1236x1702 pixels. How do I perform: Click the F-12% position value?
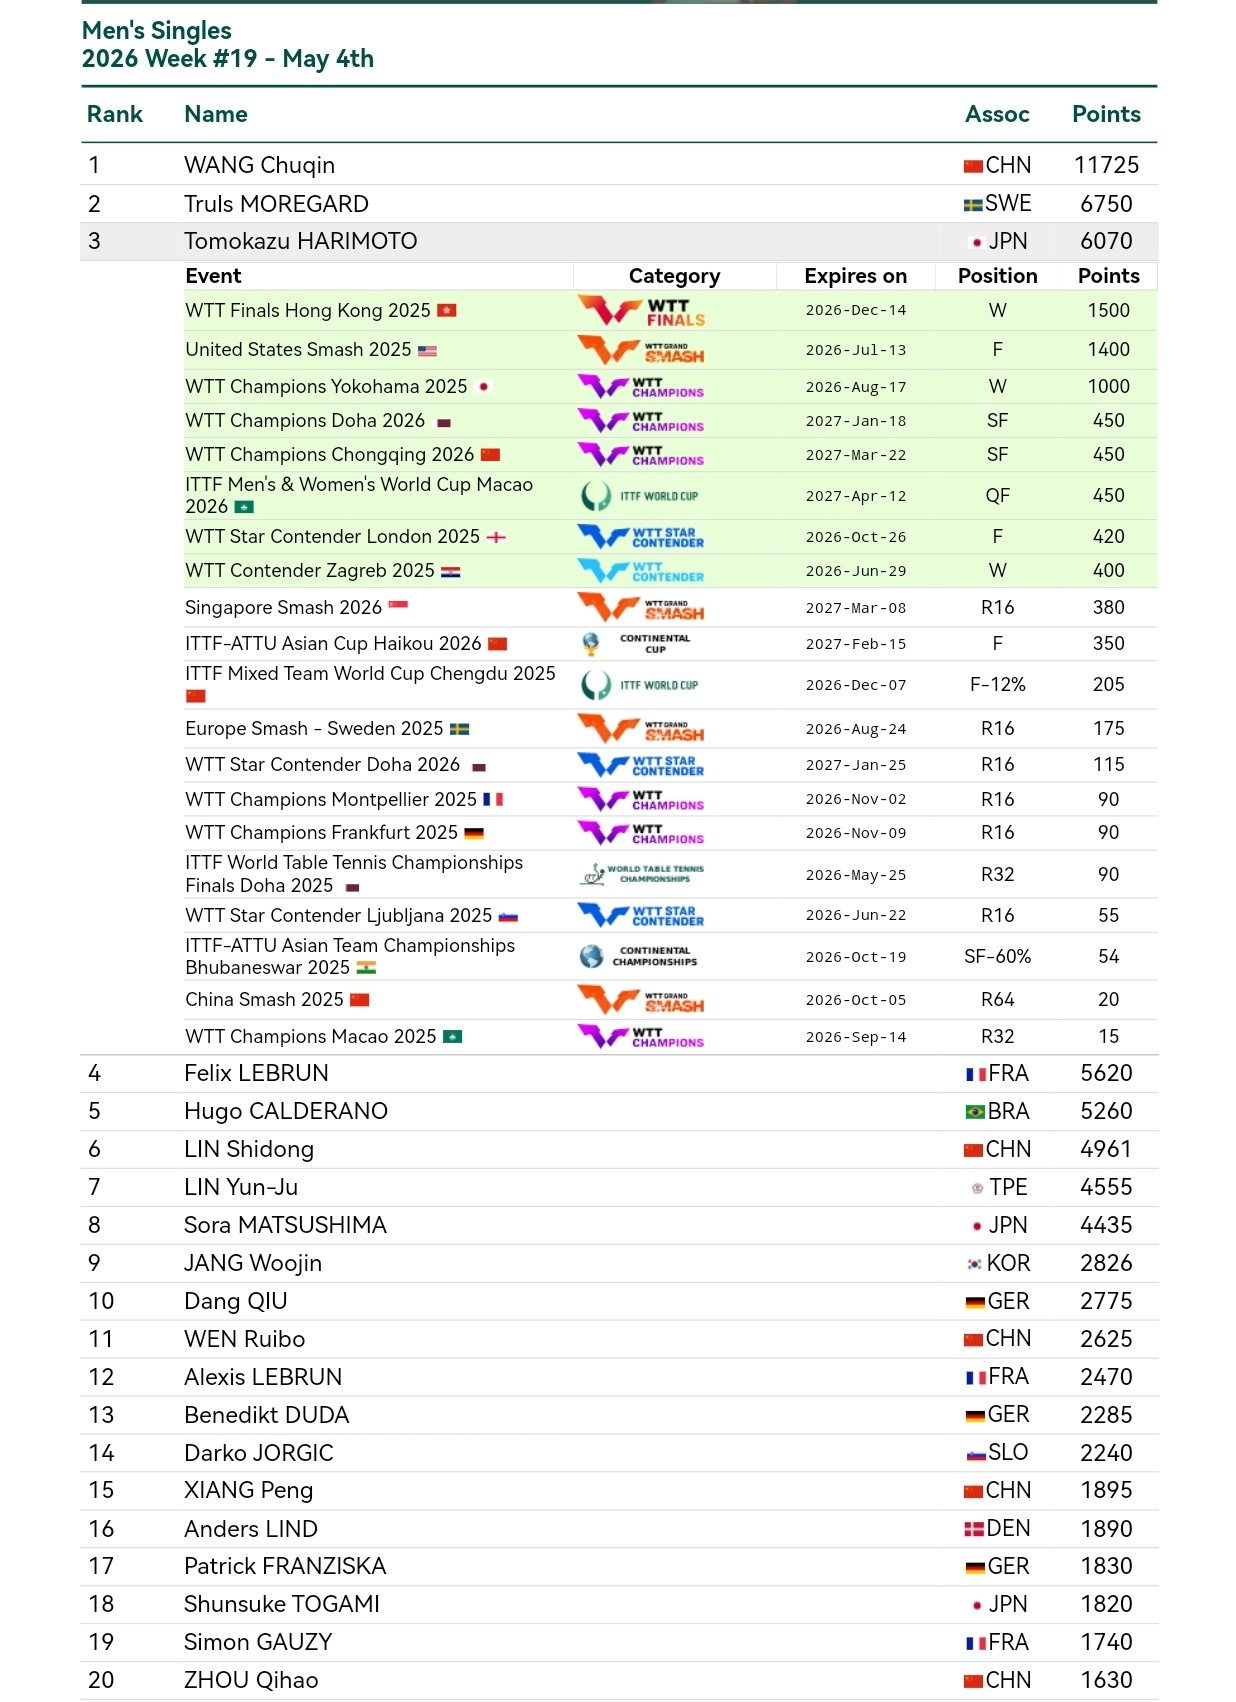(997, 685)
